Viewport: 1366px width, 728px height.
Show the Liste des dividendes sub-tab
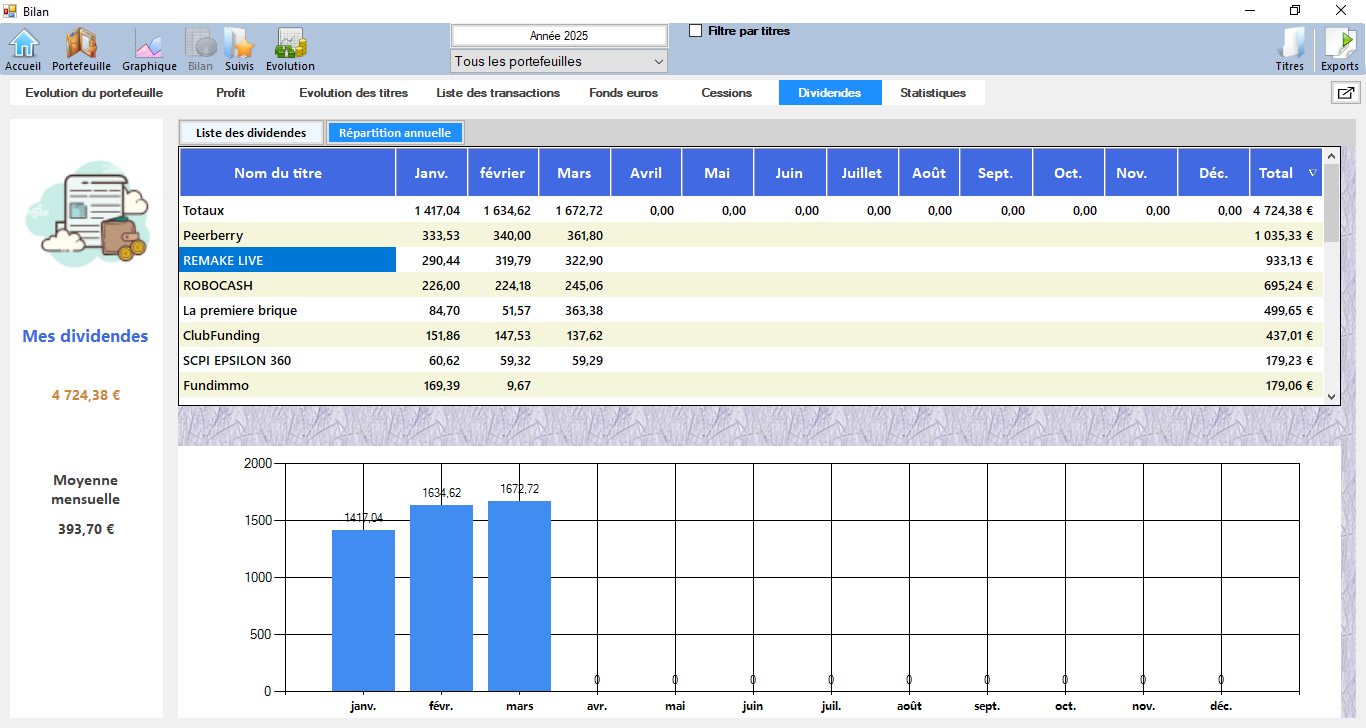point(251,132)
